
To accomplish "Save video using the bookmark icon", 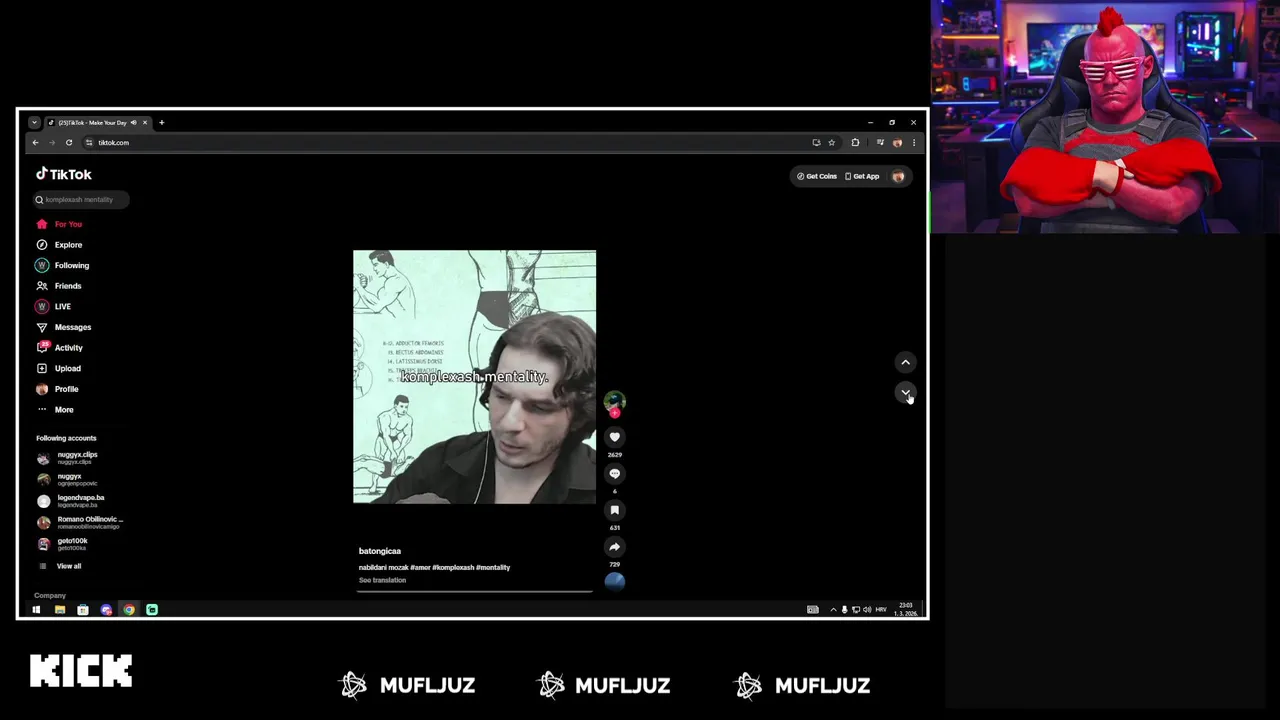I will (615, 511).
